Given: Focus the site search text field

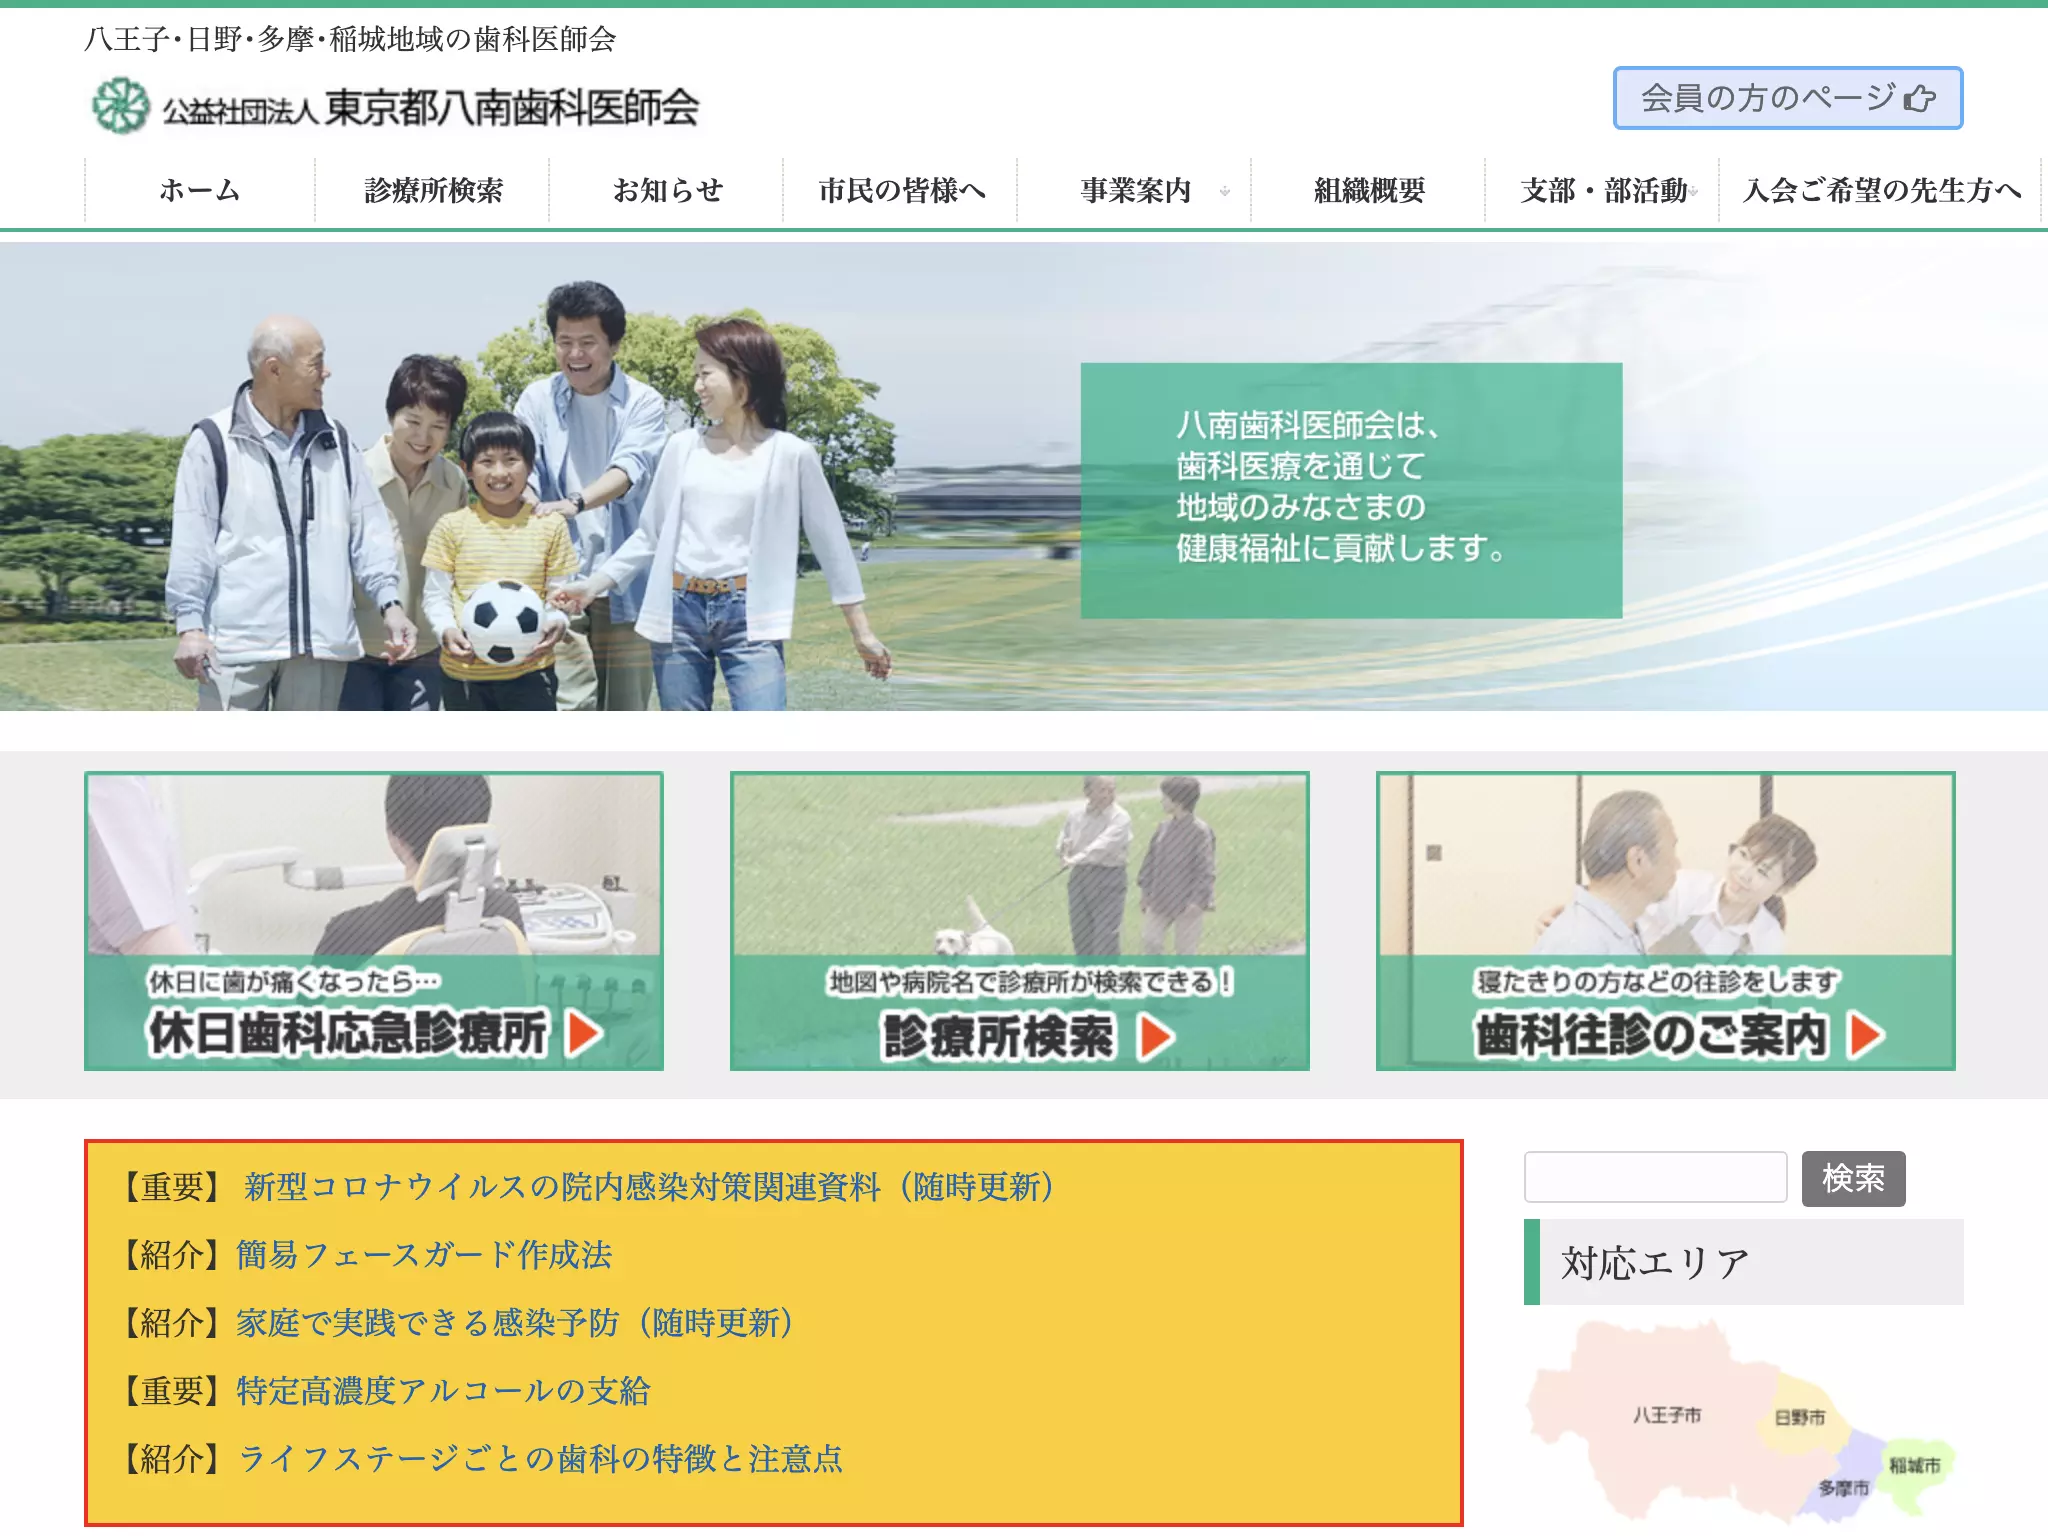Looking at the screenshot, I should click(1655, 1177).
